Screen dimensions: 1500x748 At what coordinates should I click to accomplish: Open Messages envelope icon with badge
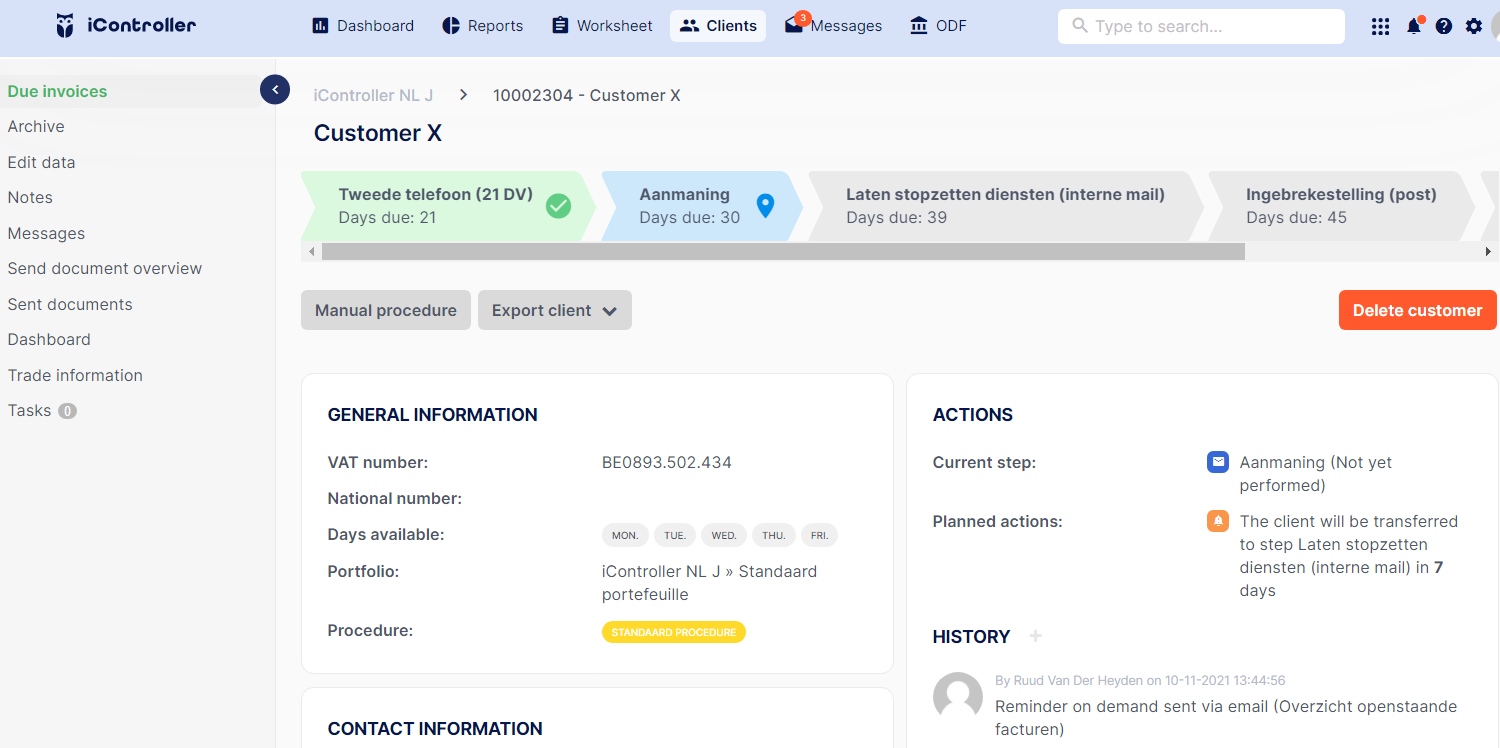pos(795,24)
